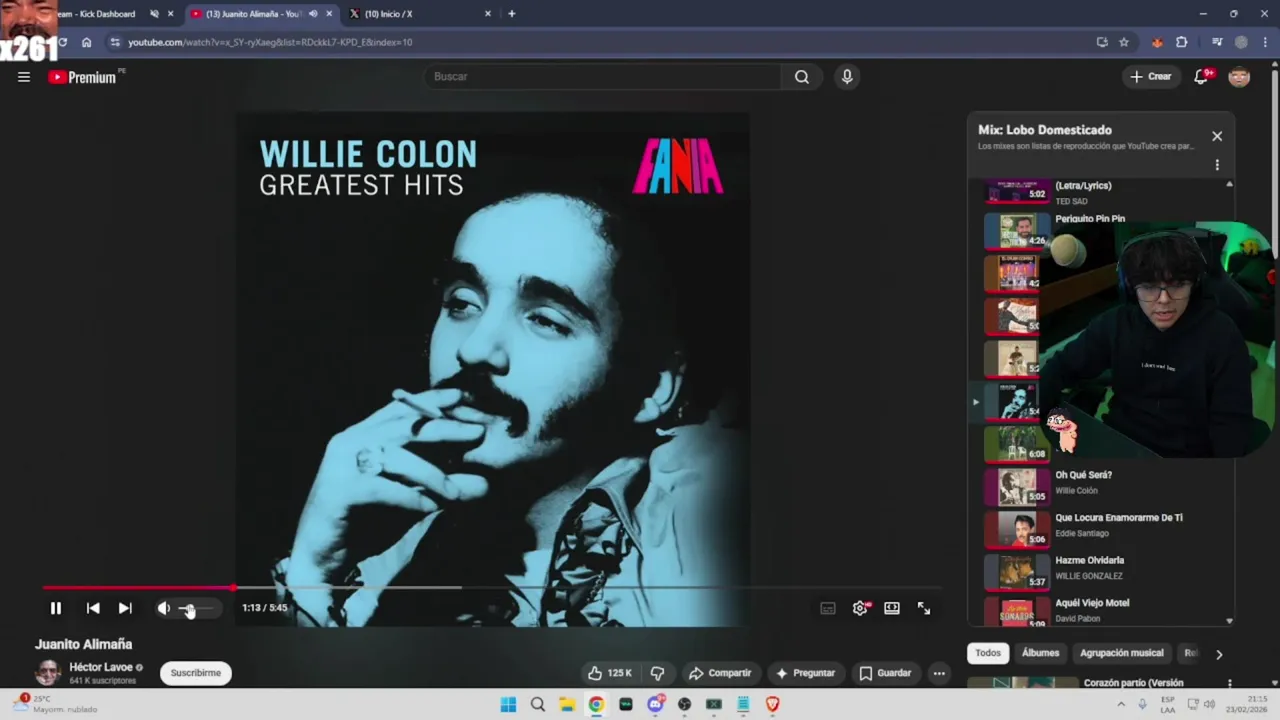Open the site information icon in address bar
This screenshot has height=720, width=1280.
pyautogui.click(x=116, y=42)
